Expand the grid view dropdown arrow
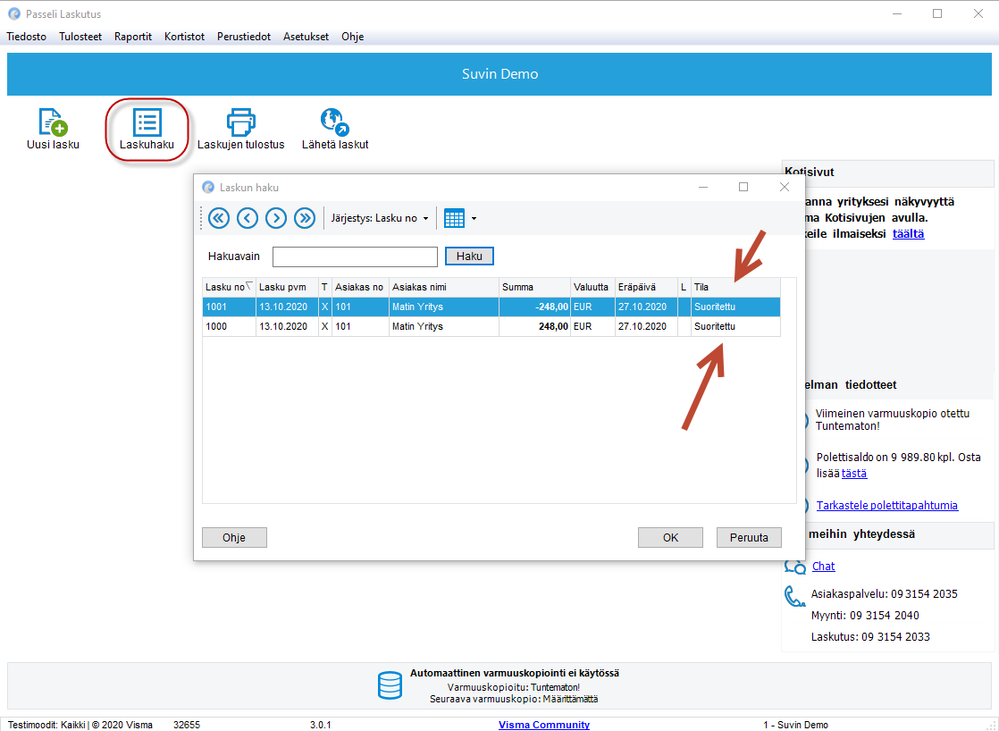 (x=474, y=219)
